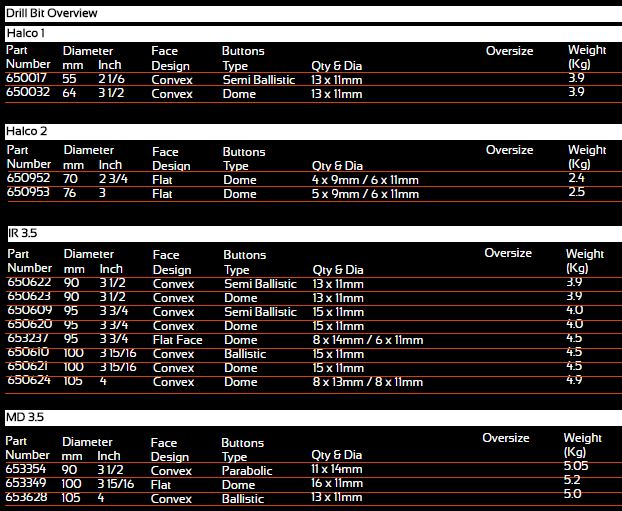Select the 4 x 9mm / 6 x 11mm quantity
Viewport: 622px width, 511px height.
365,180
